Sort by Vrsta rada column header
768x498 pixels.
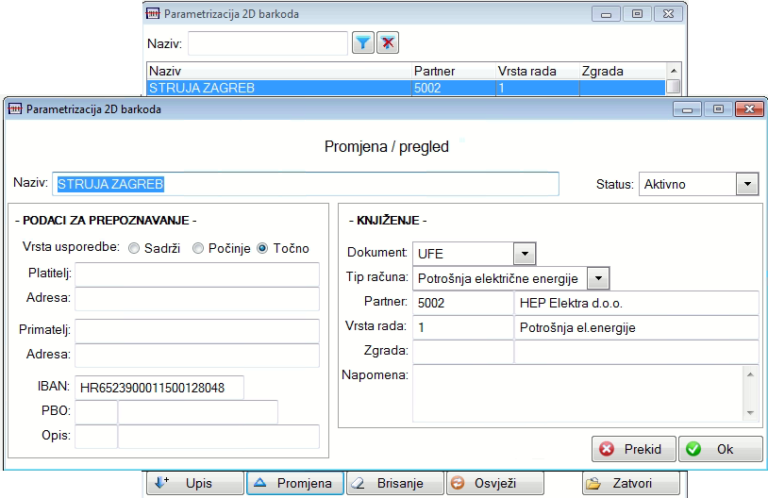click(x=537, y=71)
